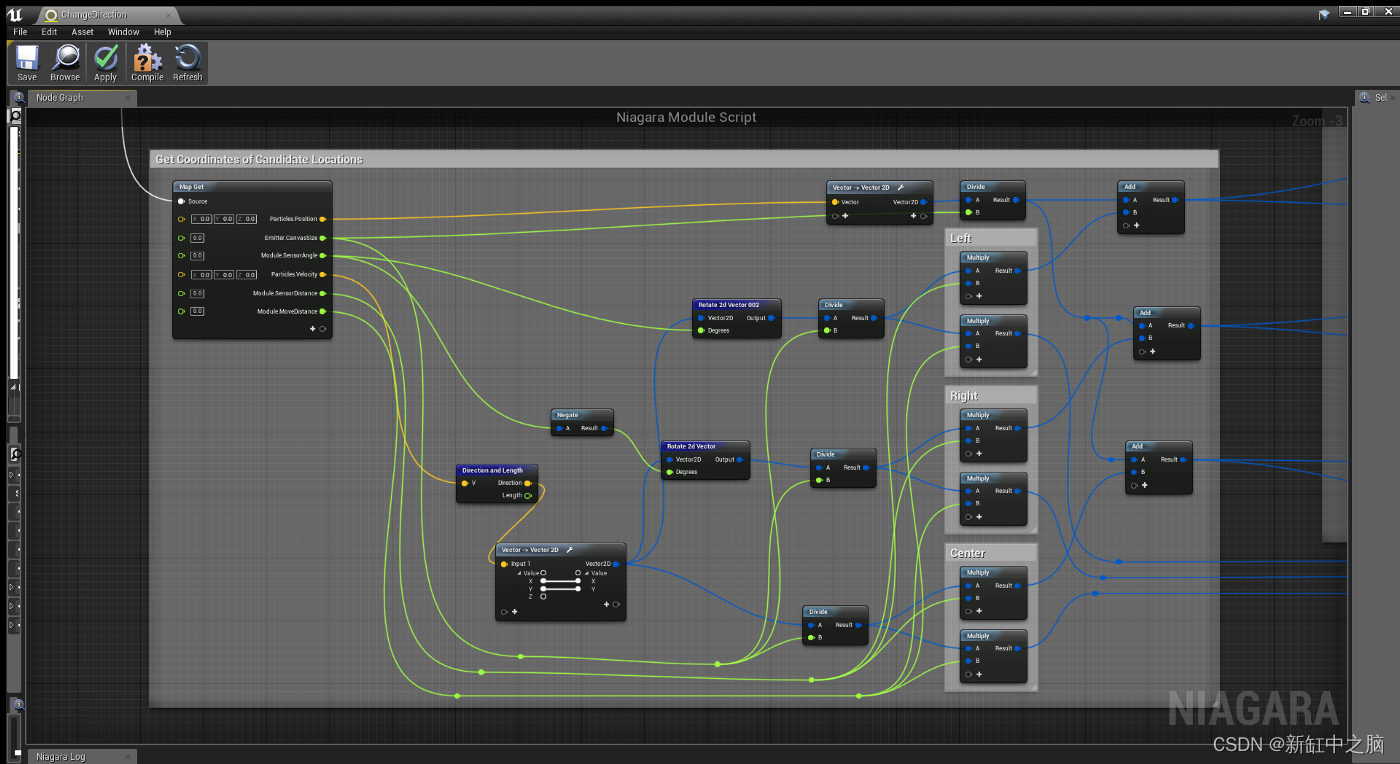1400x764 pixels.
Task: Click the wrench icon on upper Vector -> Vector 2D node
Action: (900, 187)
